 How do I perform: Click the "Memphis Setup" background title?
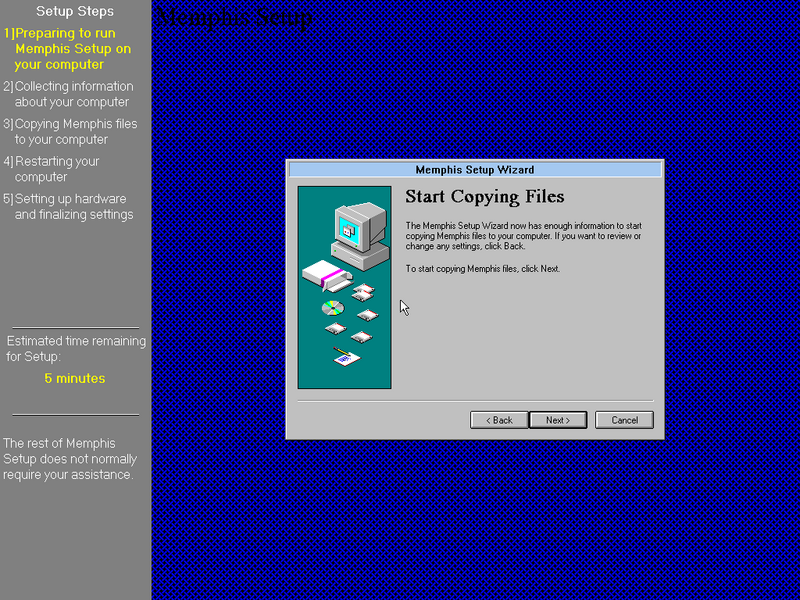click(234, 18)
